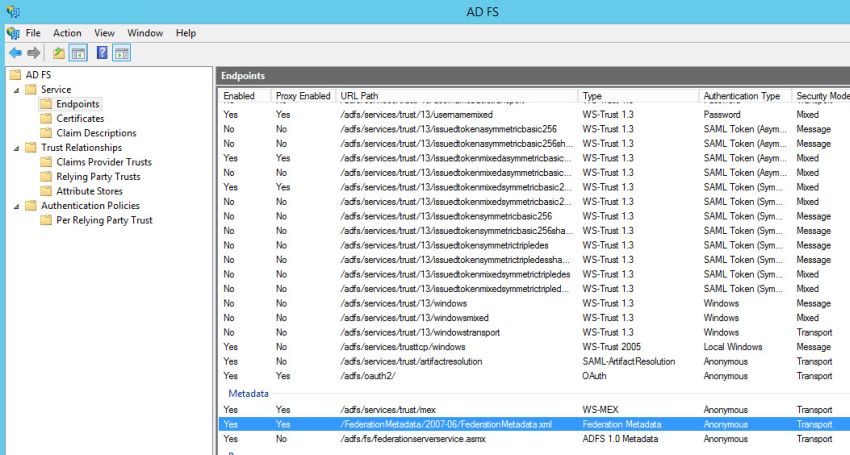Viewport: 850px width, 455px height.
Task: Click the Authentication Type column header
Action: 741,96
